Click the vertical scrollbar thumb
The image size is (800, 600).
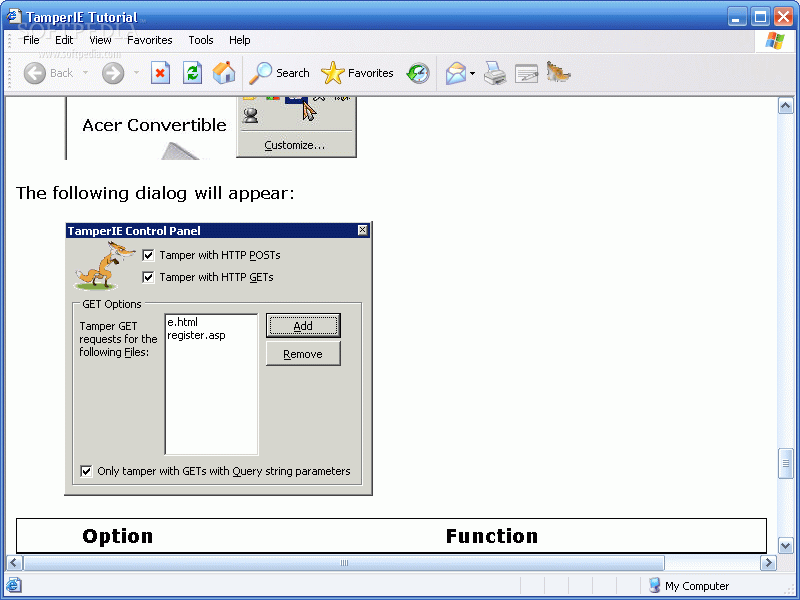[x=786, y=463]
